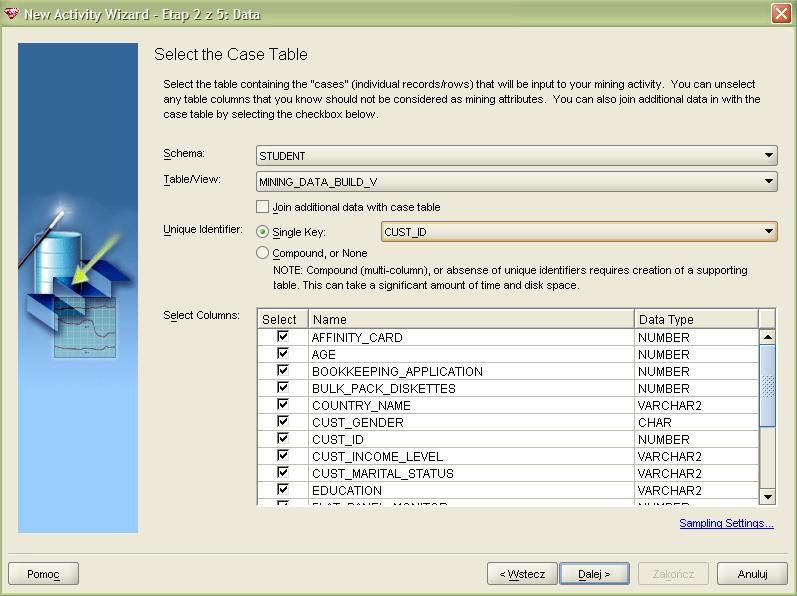This screenshot has width=797, height=596.
Task: Click the column list scrollbar thumb
Action: pyautogui.click(x=768, y=386)
